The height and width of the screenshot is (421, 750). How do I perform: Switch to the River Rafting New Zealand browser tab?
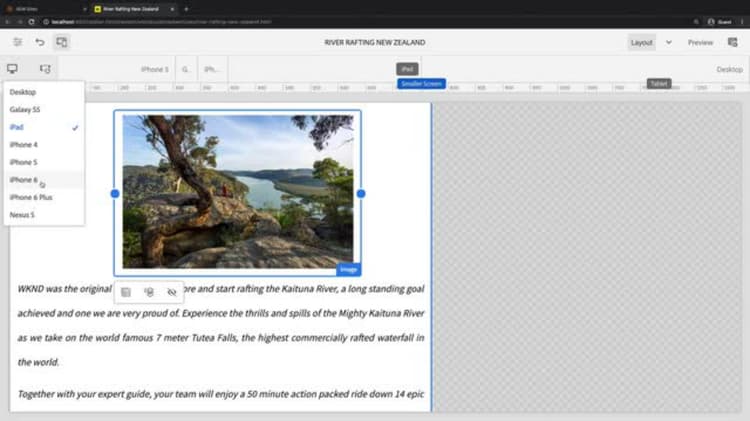(131, 8)
